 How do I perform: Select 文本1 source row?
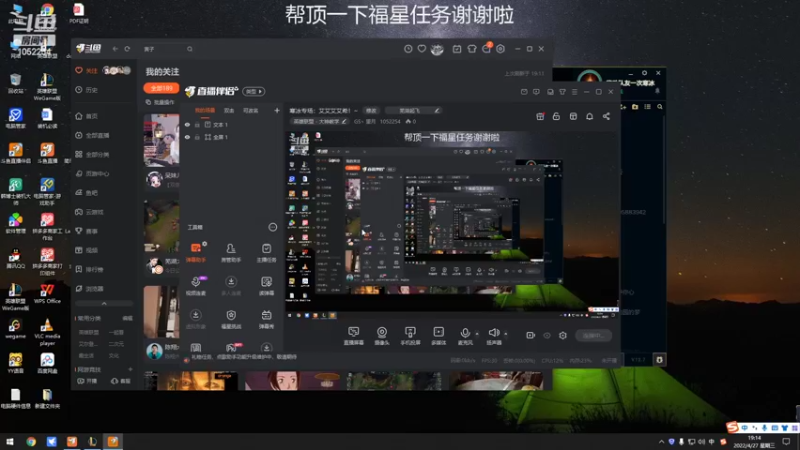232,124
